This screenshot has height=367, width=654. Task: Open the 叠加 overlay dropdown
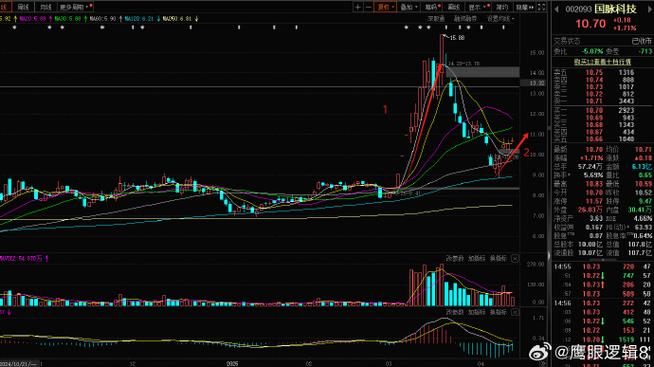click(409, 7)
